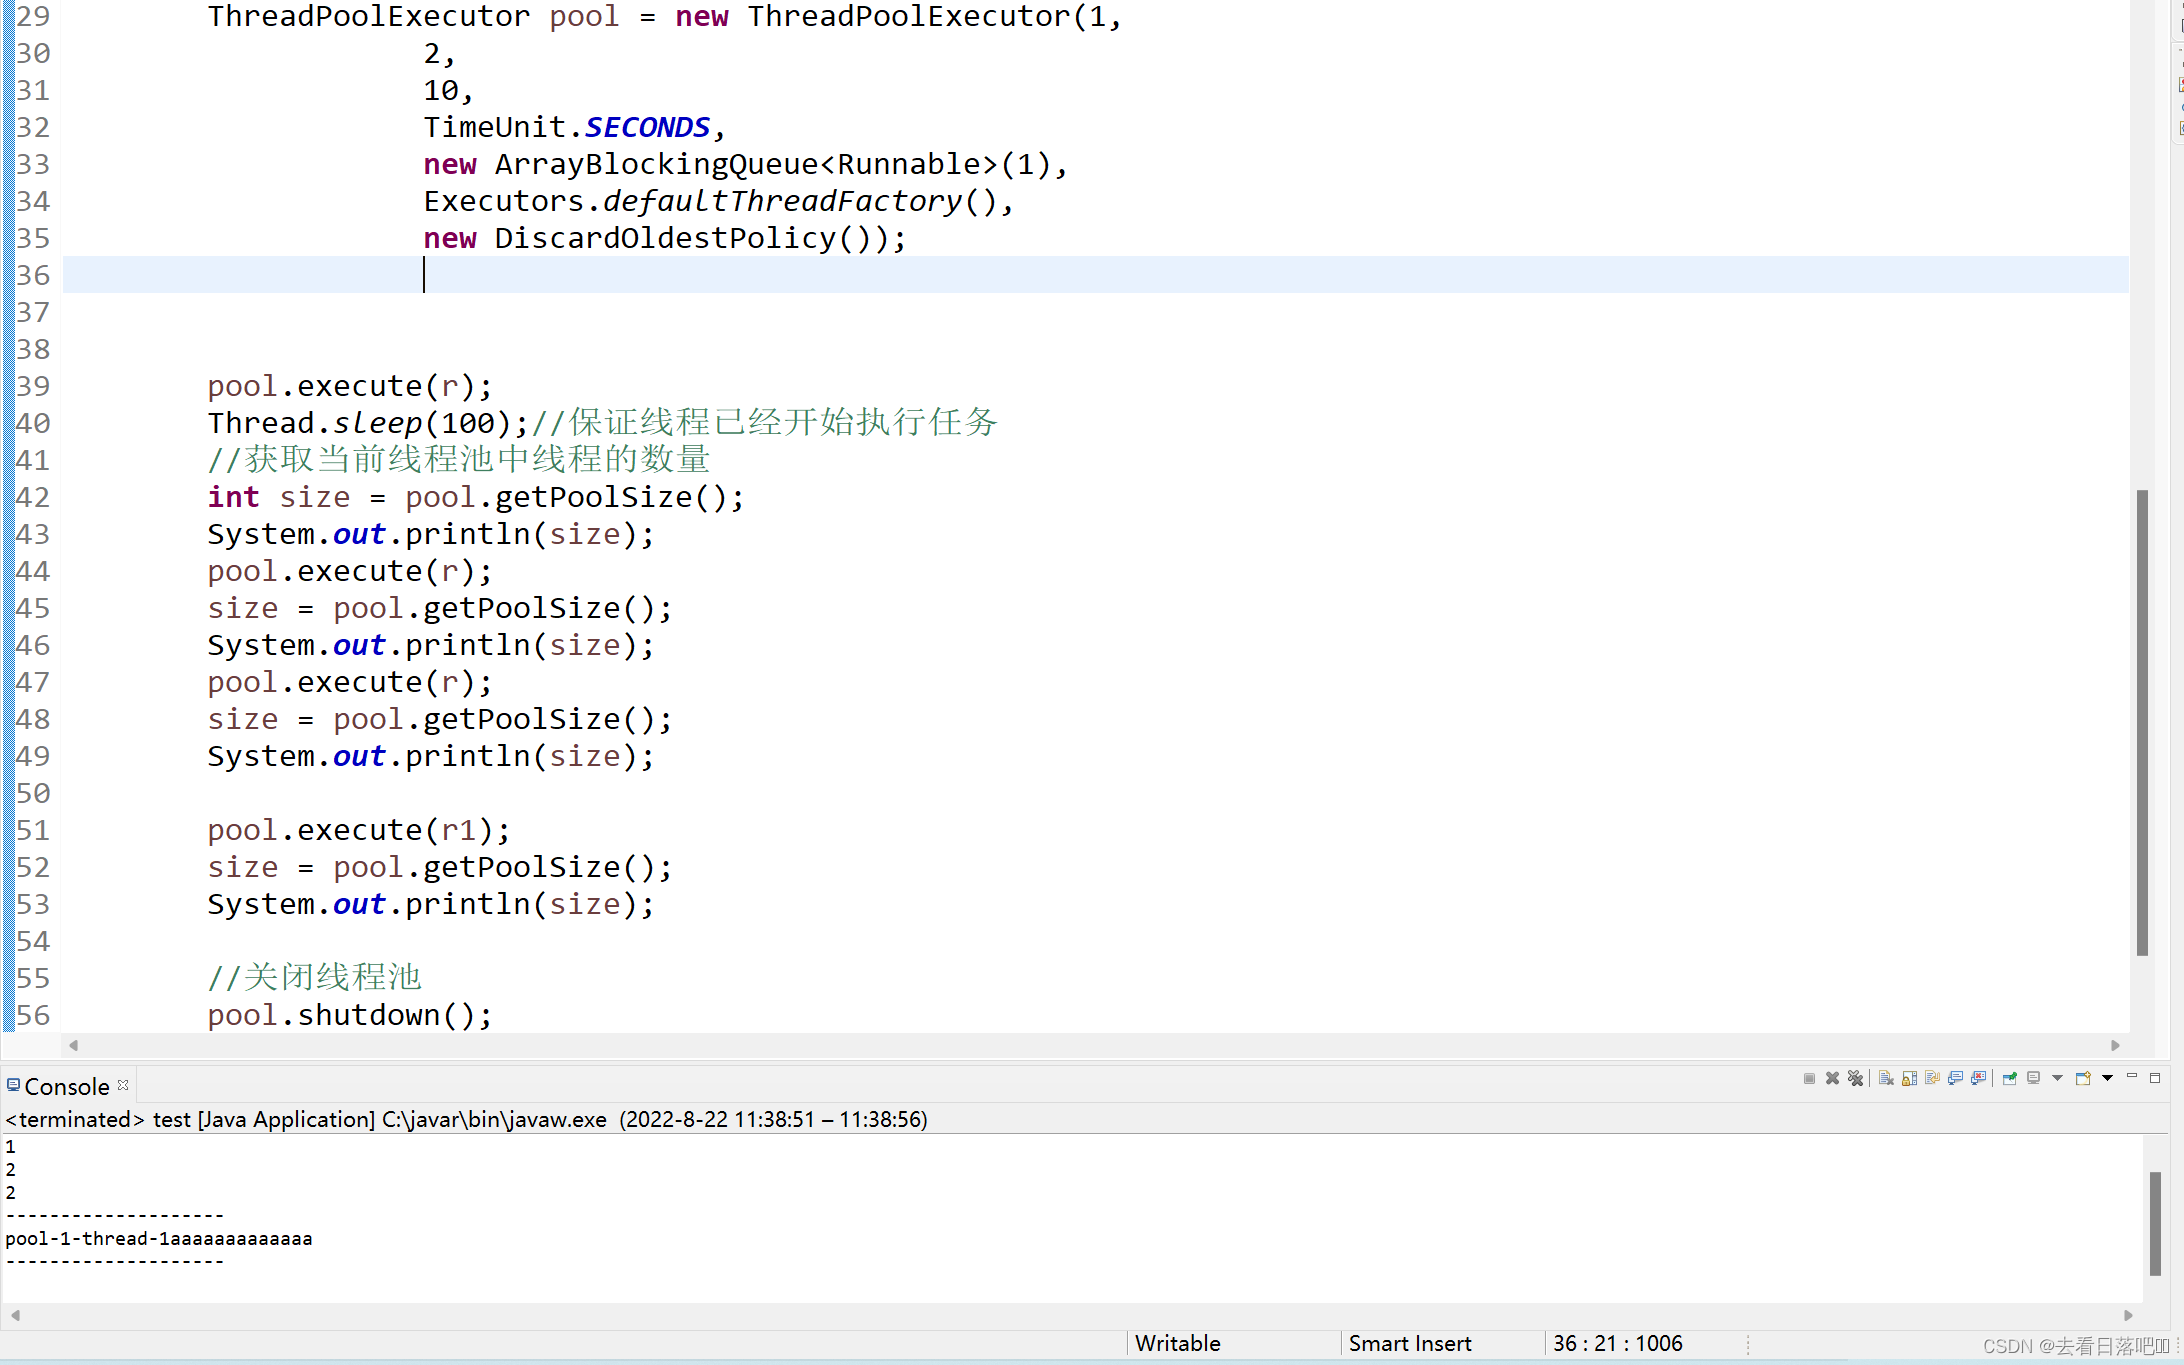This screenshot has width=2184, height=1365.
Task: Close the Console tab with its X
Action: click(123, 1085)
